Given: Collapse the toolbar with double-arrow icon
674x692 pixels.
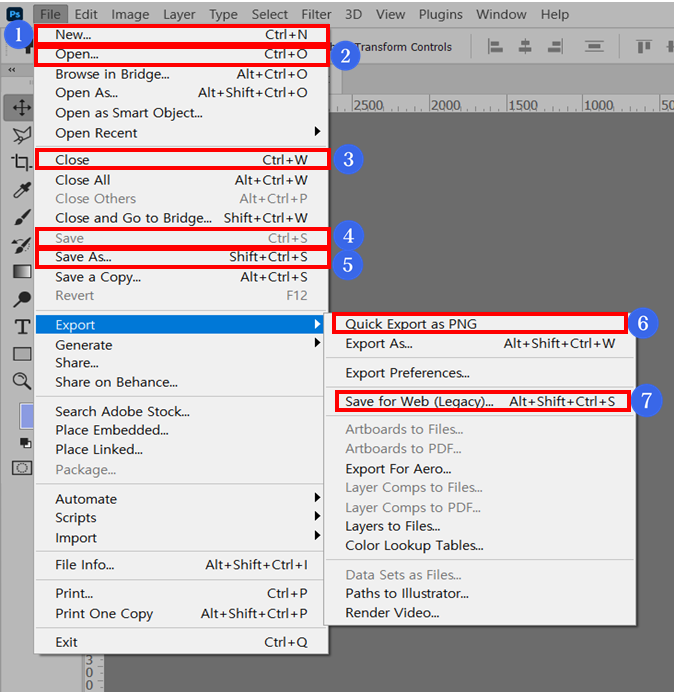Looking at the screenshot, I should (x=12, y=70).
